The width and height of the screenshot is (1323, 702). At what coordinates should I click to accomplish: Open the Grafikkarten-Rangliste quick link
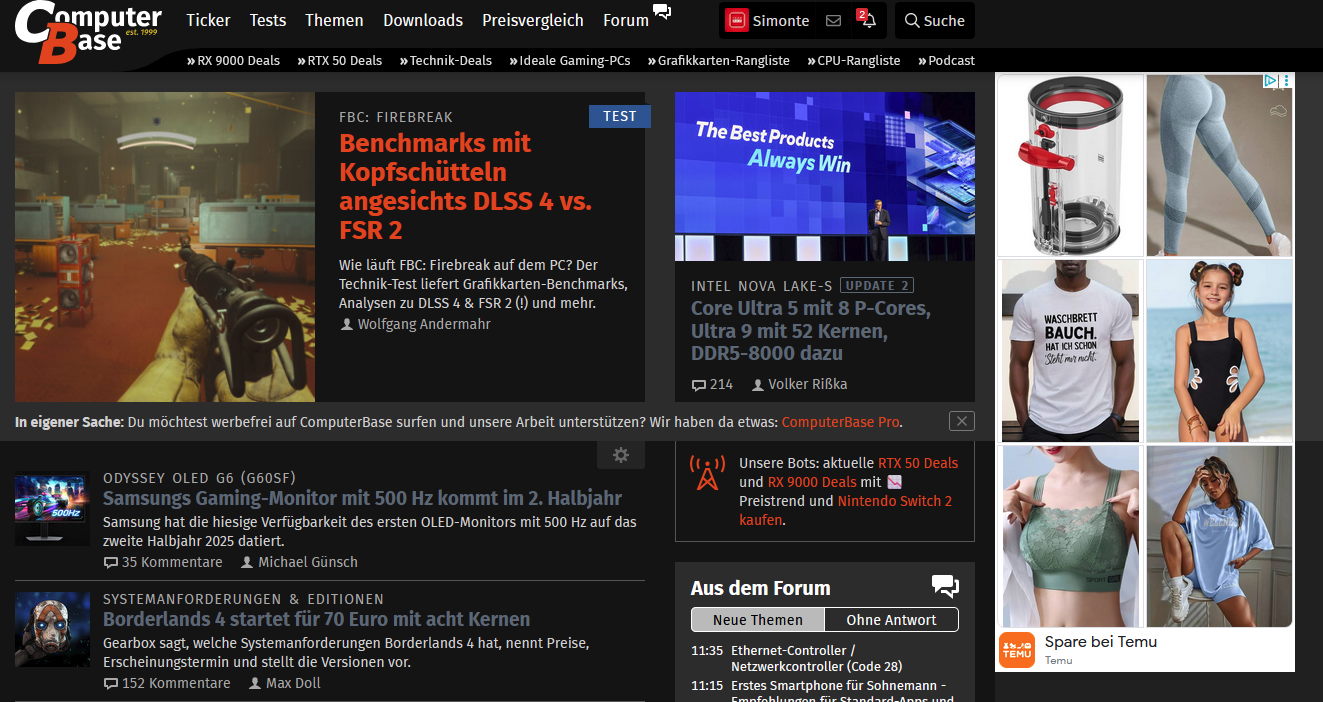click(x=718, y=60)
